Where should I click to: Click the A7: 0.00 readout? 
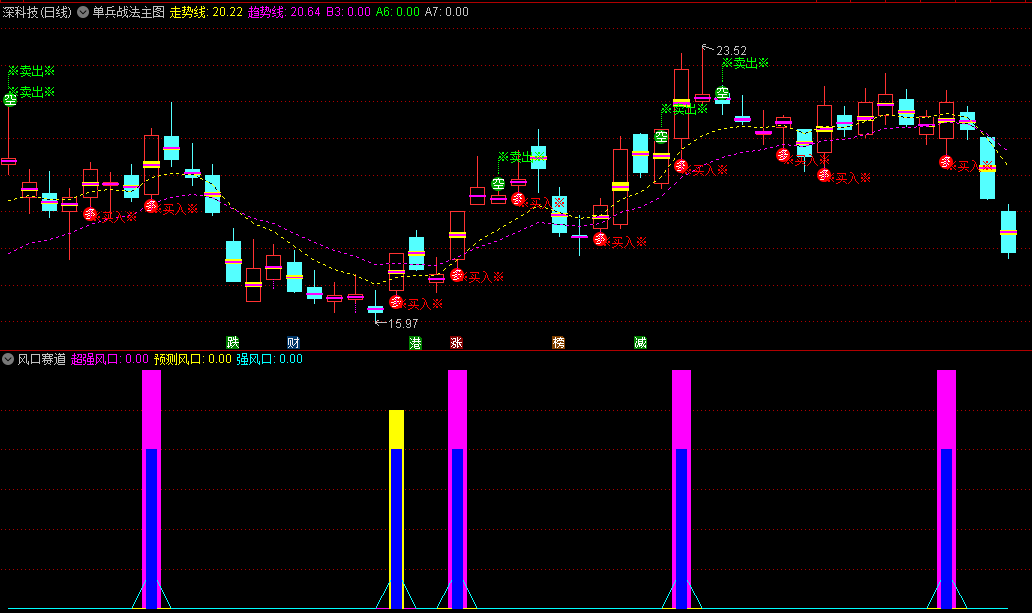click(x=447, y=12)
